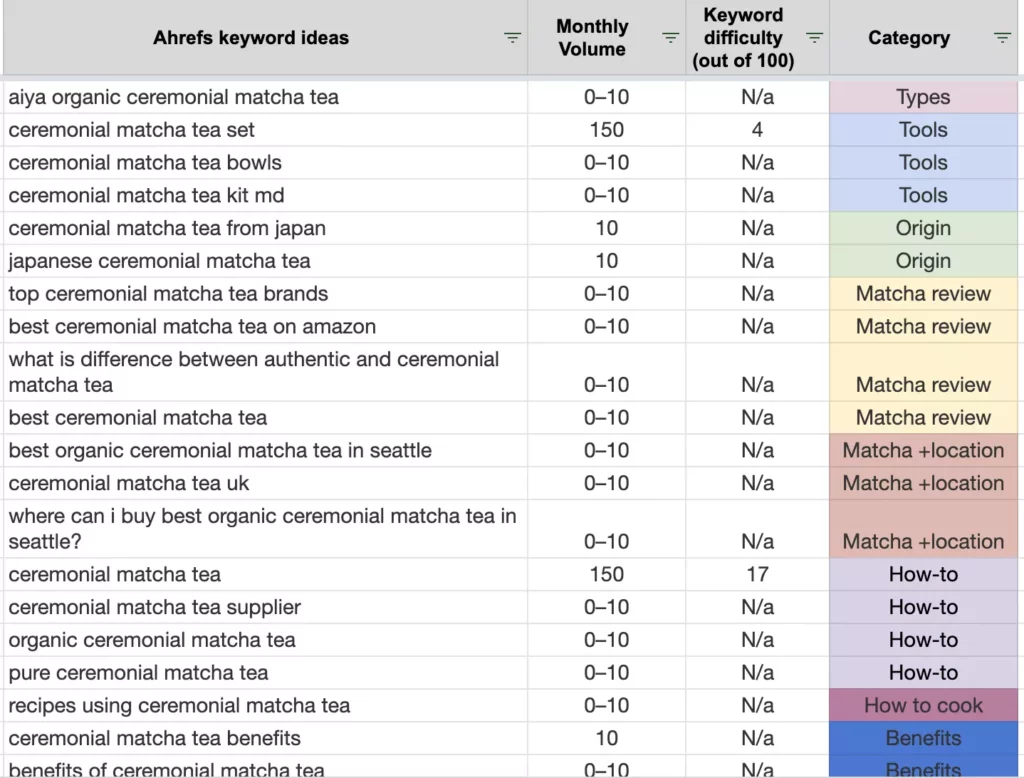Click the blue Benefits category cell
This screenshot has height=778, width=1024.
[x=922, y=738]
